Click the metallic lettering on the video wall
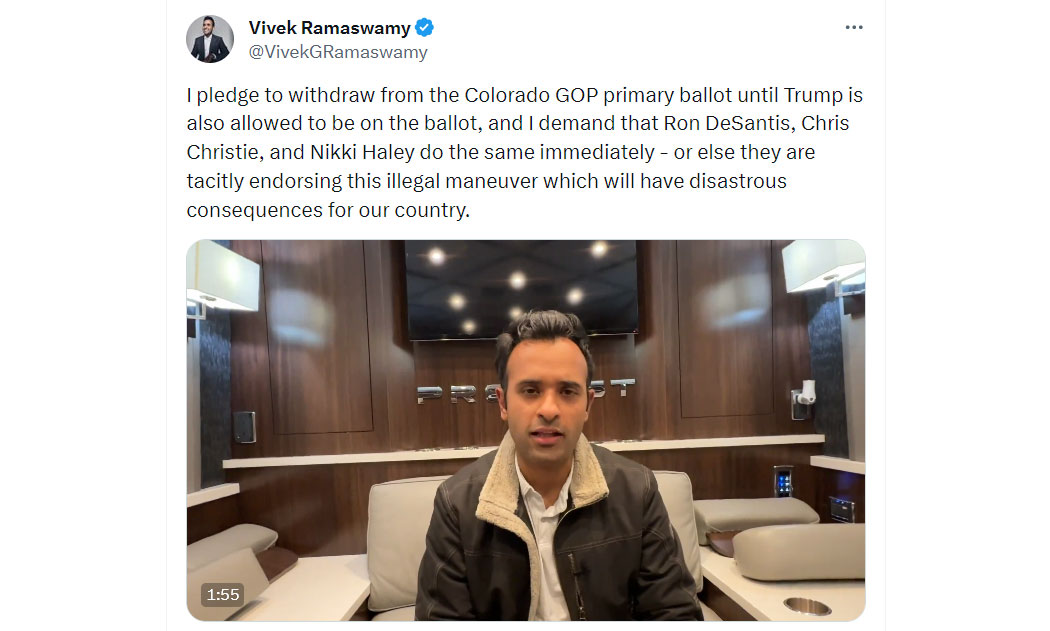Viewport: 1050px width, 631px height. click(526, 391)
